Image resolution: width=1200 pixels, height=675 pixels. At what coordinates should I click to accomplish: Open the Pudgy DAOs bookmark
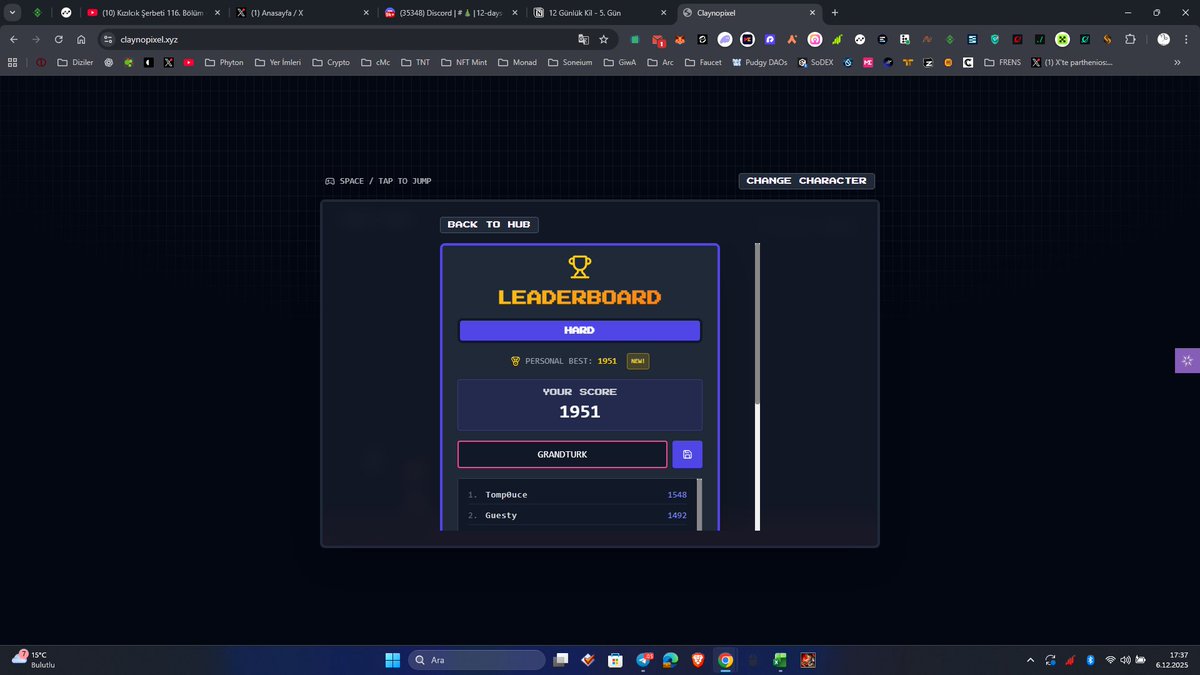pyautogui.click(x=762, y=62)
